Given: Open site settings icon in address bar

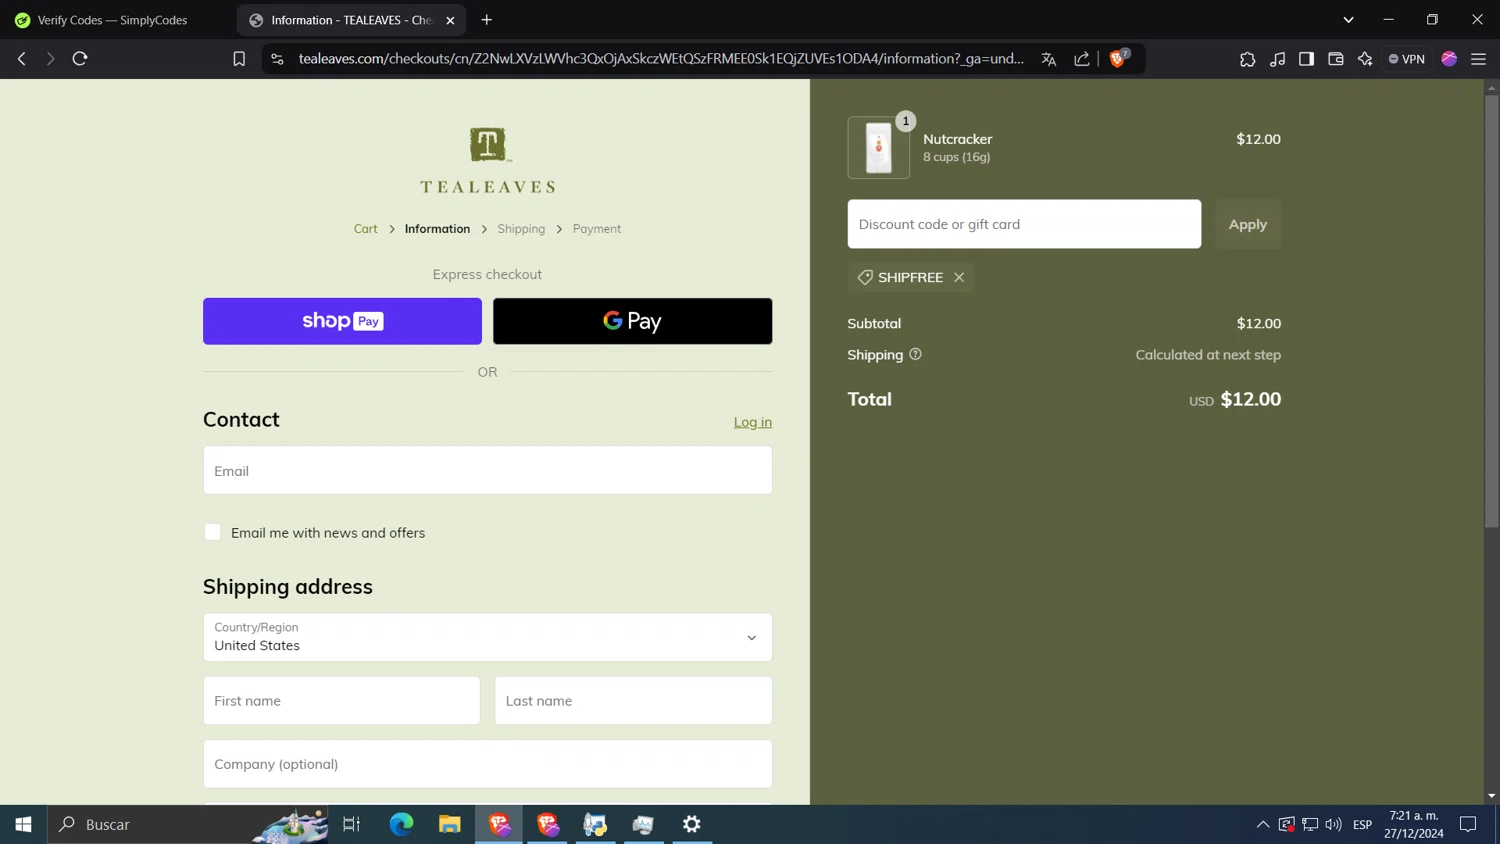Looking at the screenshot, I should [277, 59].
